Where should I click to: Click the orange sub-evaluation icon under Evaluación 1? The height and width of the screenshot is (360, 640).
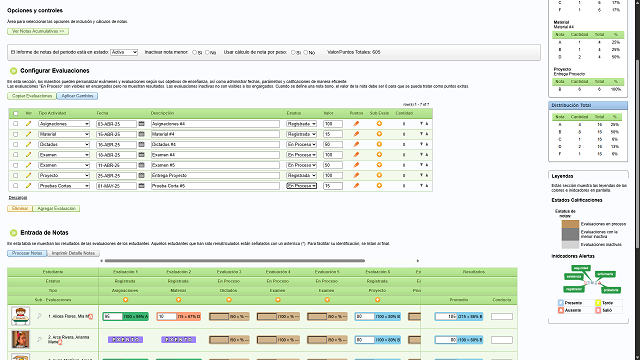tap(126, 300)
